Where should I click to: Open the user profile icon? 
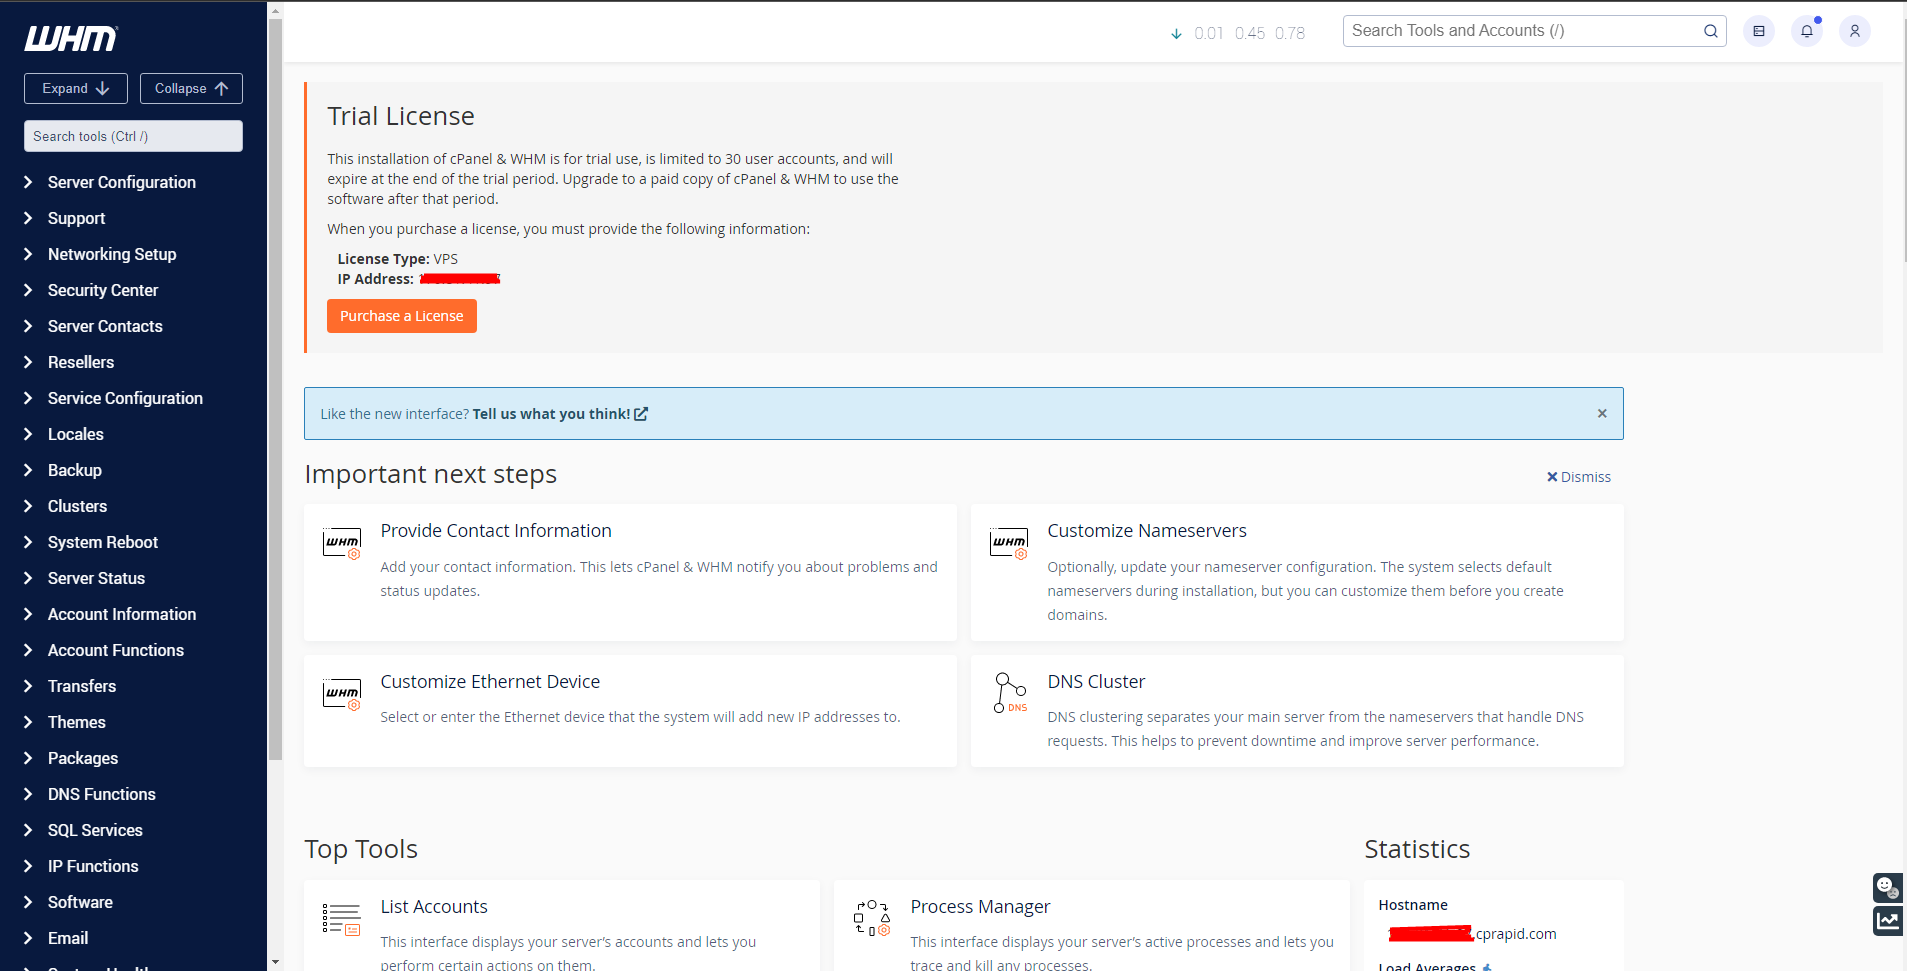pos(1855,31)
